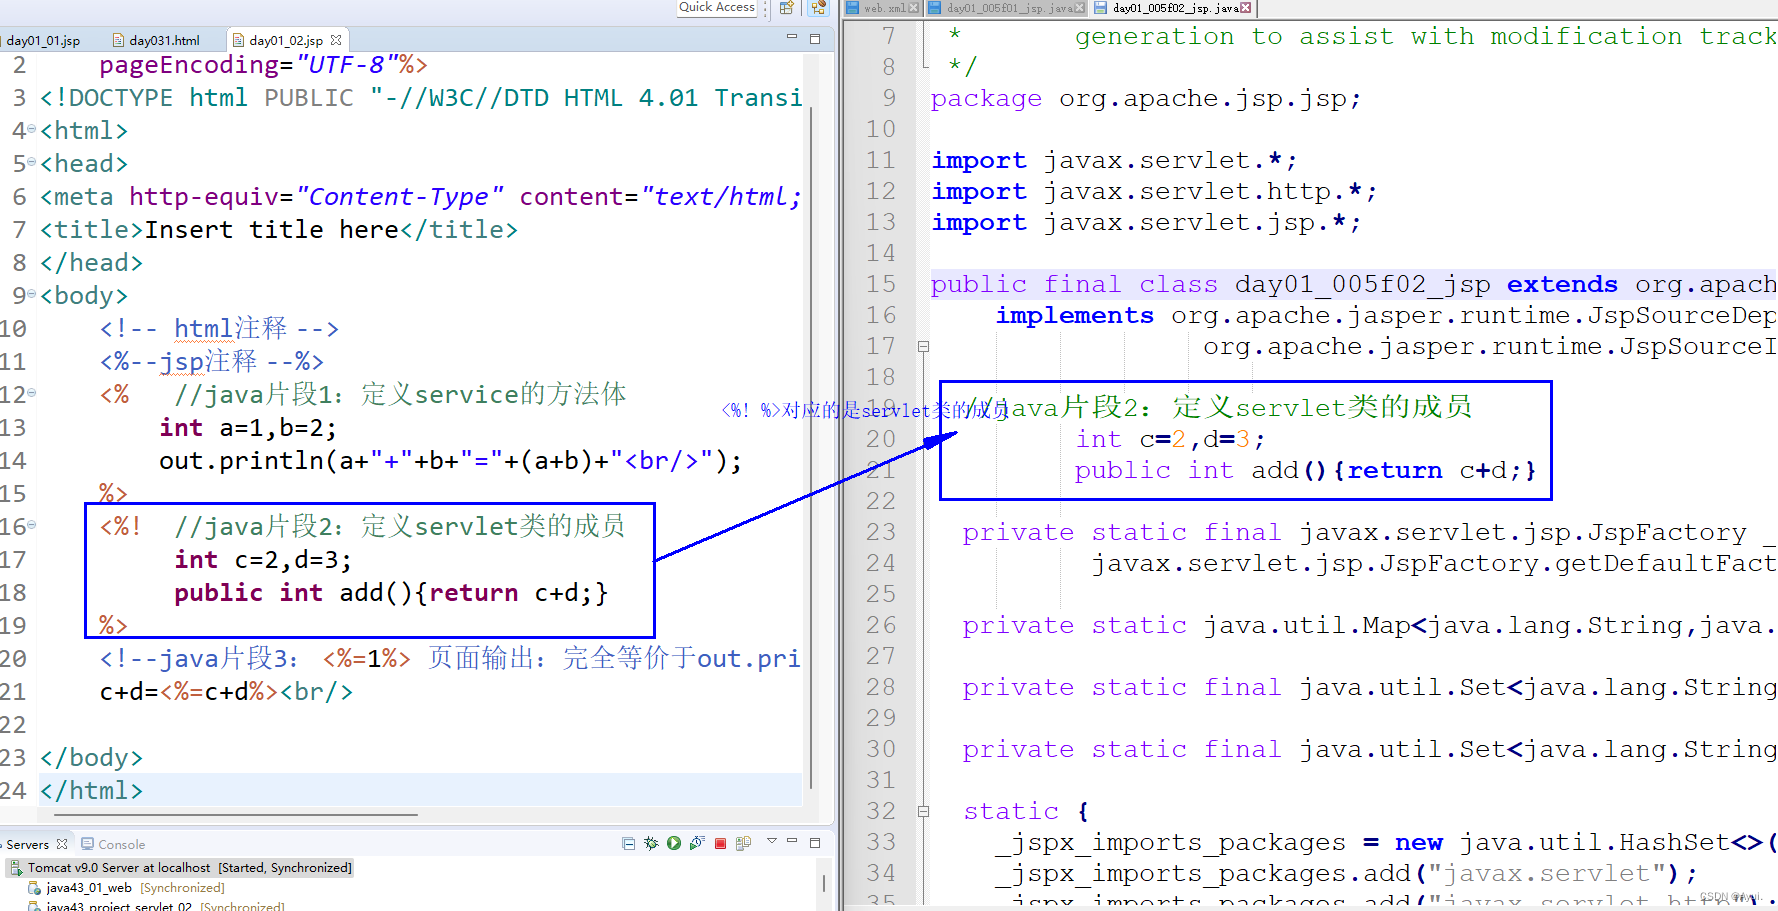1778x911 pixels.
Task: Click 'package org.apache.jsp.jsp;' line
Action: pyautogui.click(x=1146, y=98)
